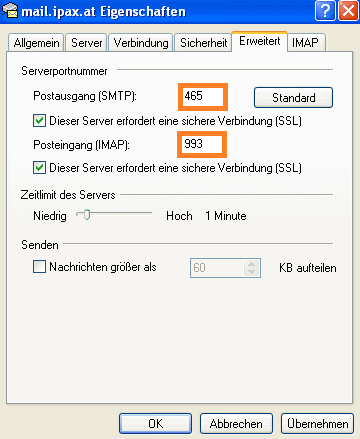Open the Server tab
The image size is (360, 439).
(x=86, y=43)
